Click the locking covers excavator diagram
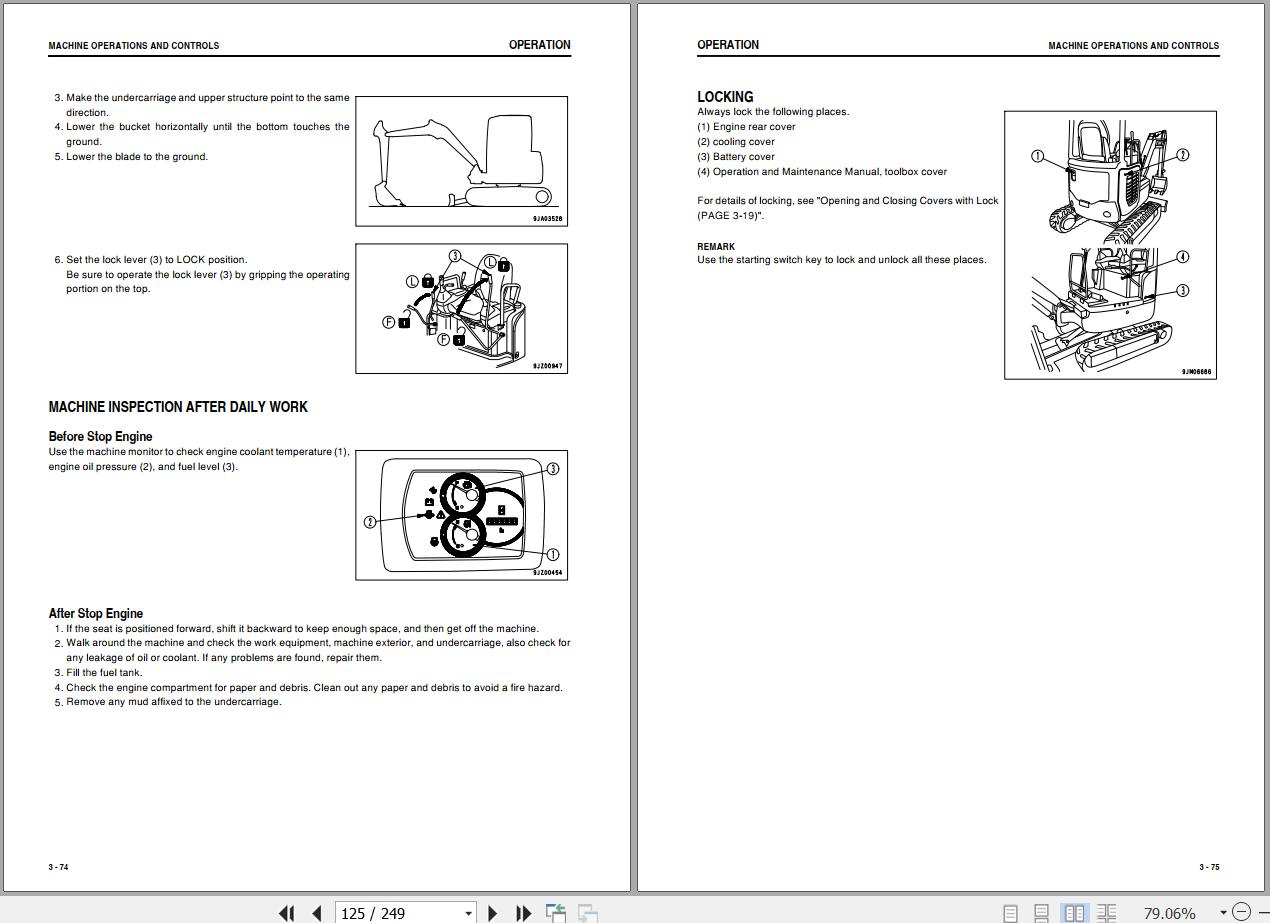This screenshot has width=1270, height=923. click(1110, 245)
